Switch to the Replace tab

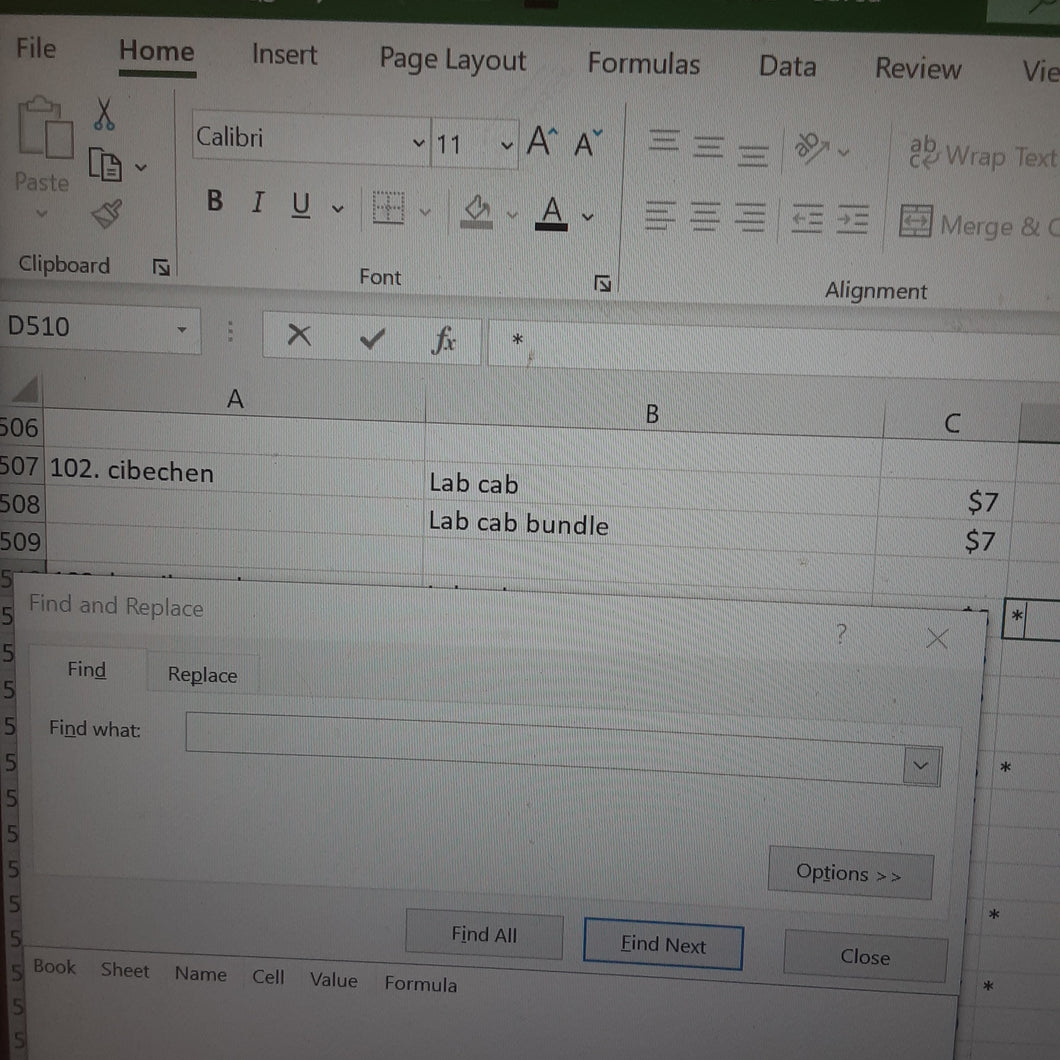tap(202, 674)
